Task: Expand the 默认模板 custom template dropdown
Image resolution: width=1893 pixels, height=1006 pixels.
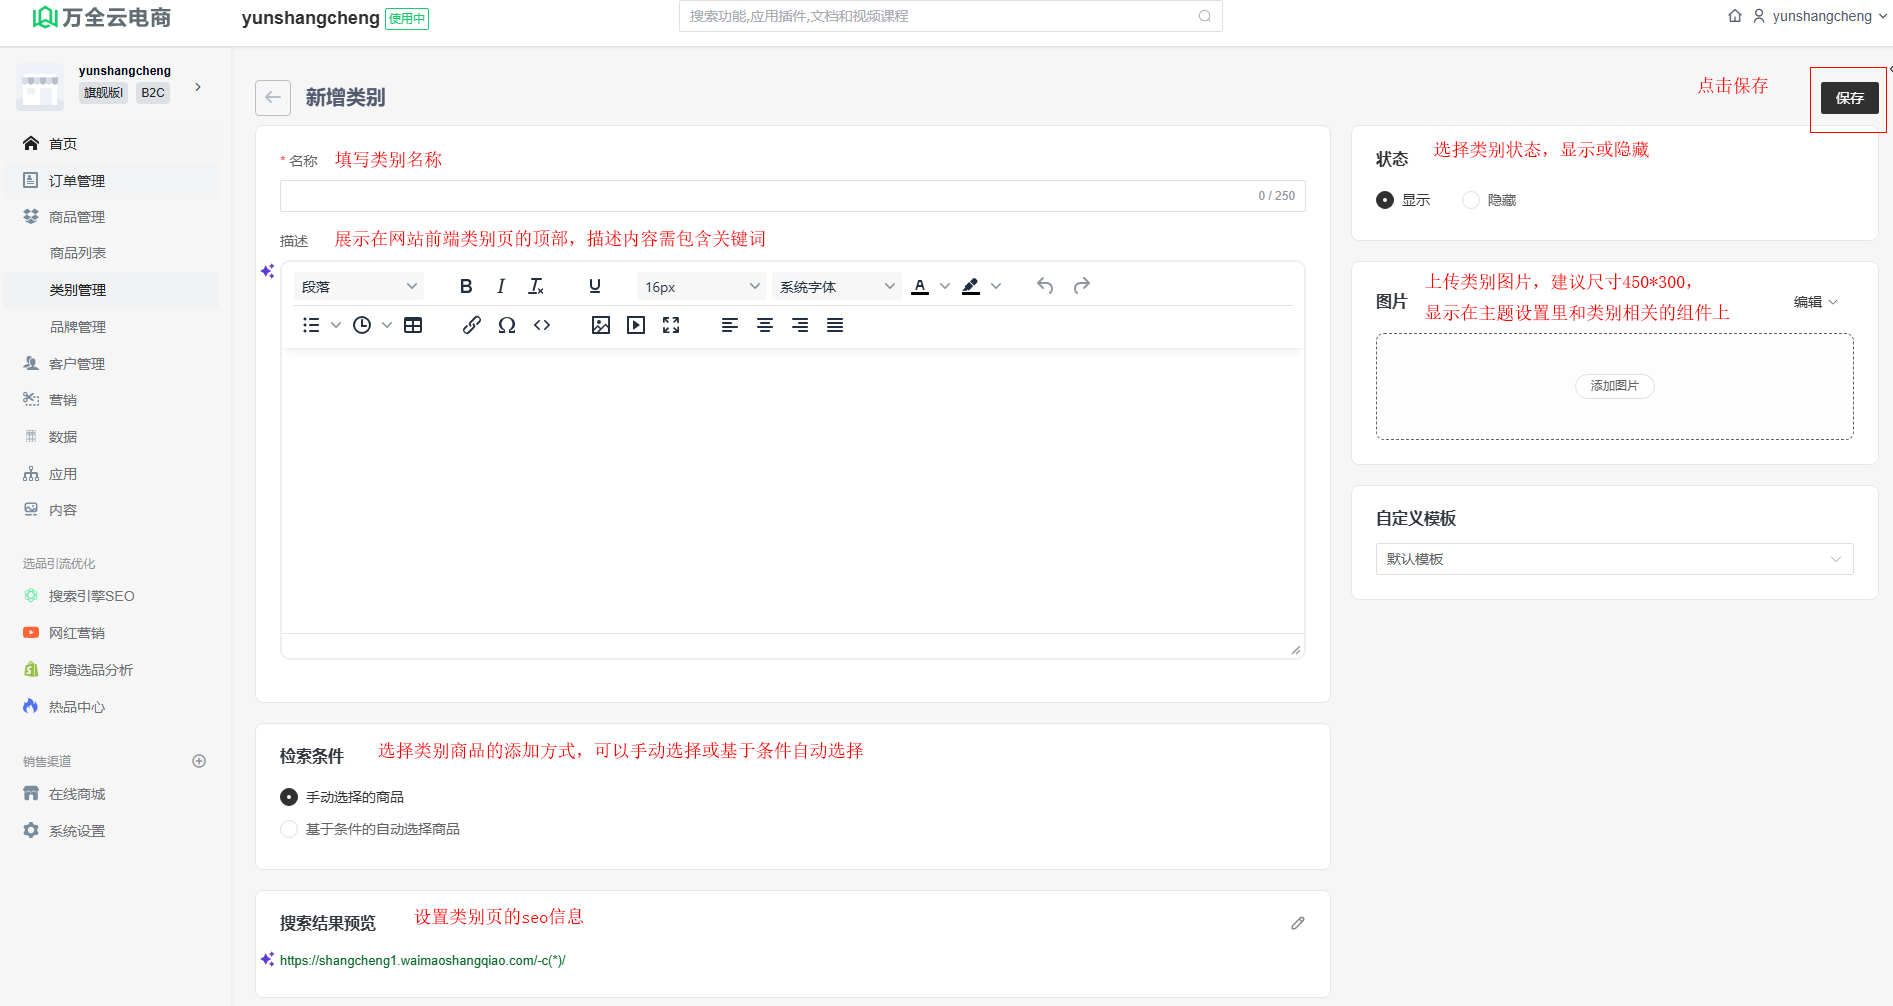Action: (1614, 559)
